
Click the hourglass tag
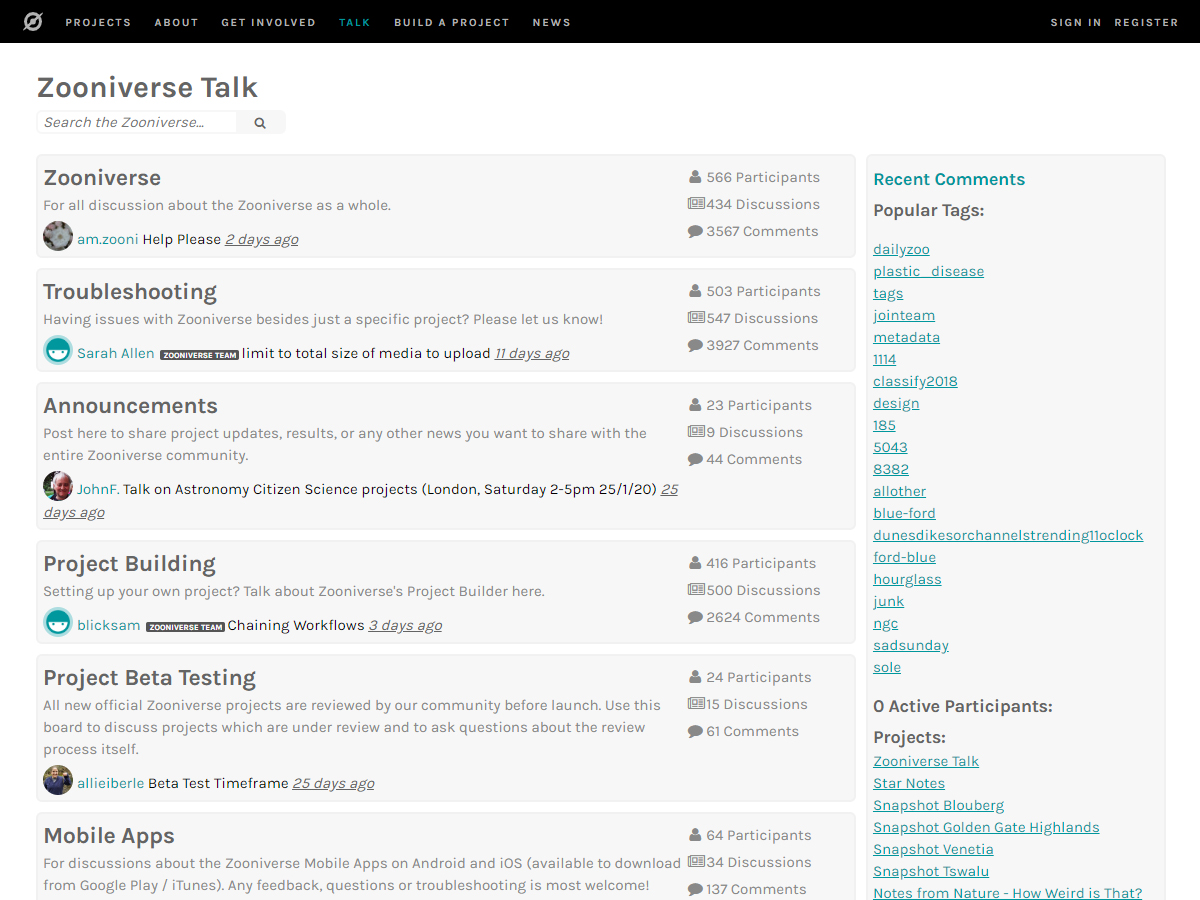(907, 579)
